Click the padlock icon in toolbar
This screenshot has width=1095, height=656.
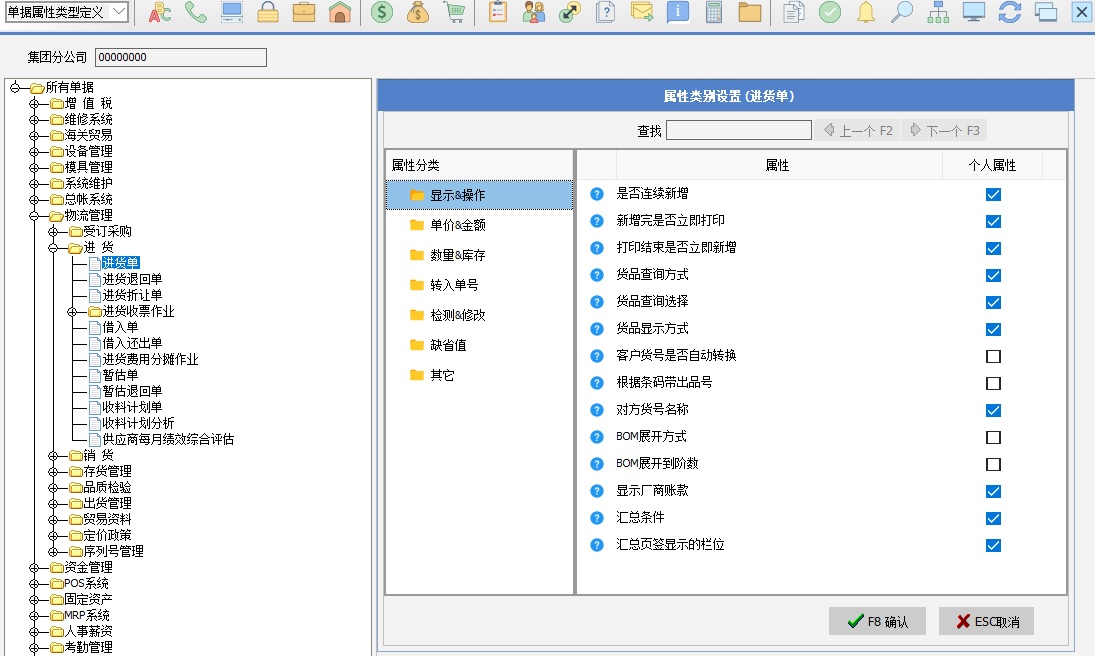268,12
